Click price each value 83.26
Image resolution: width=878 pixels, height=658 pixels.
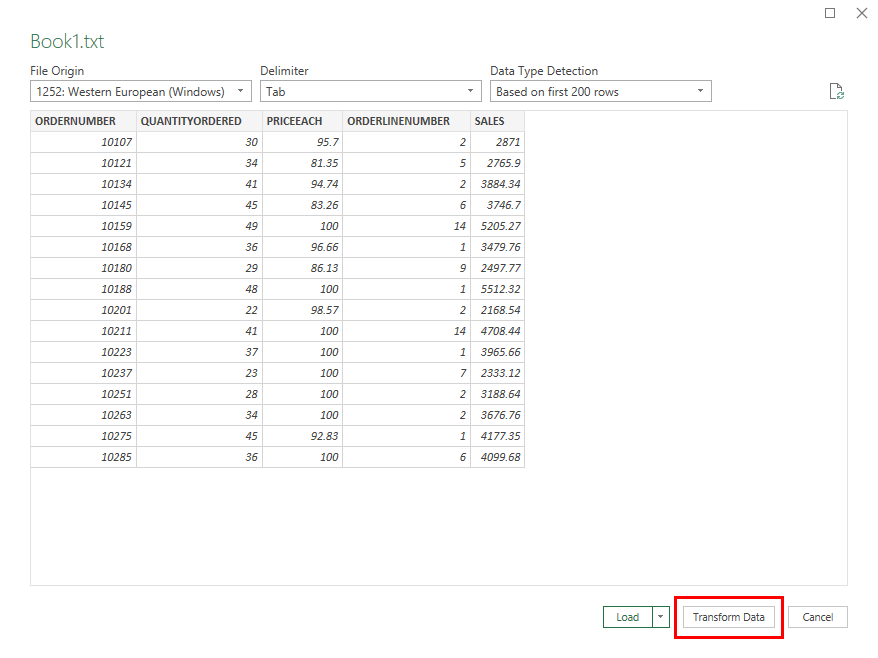point(302,205)
